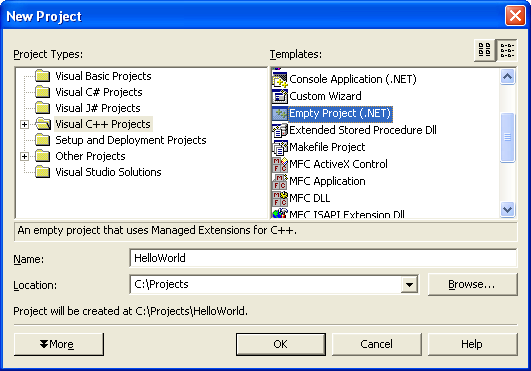This screenshot has width=531, height=371.
Task: Click the Extended Stored Procedure Dll icon
Action: tap(280, 130)
